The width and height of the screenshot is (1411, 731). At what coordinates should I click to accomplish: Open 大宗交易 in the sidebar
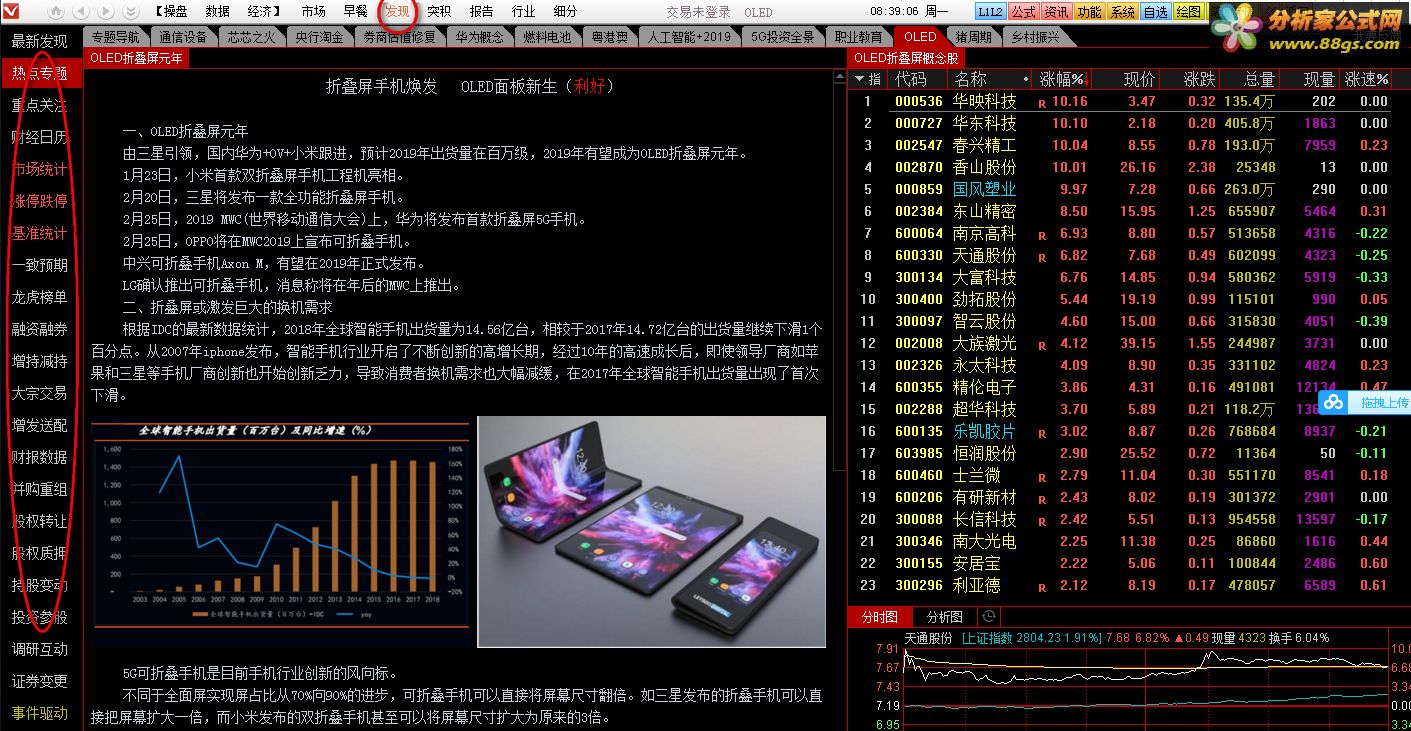tap(40, 393)
